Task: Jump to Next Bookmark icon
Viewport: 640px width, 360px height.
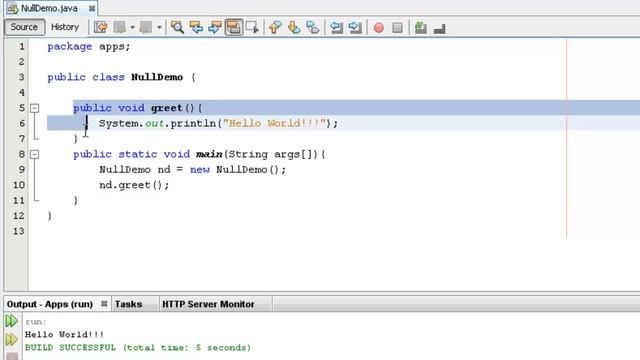Action: [x=294, y=27]
